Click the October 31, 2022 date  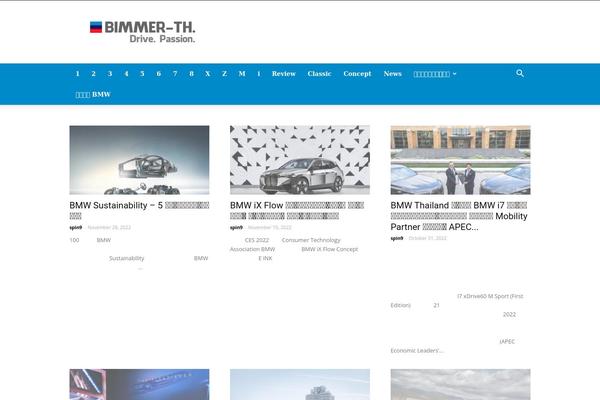point(428,238)
